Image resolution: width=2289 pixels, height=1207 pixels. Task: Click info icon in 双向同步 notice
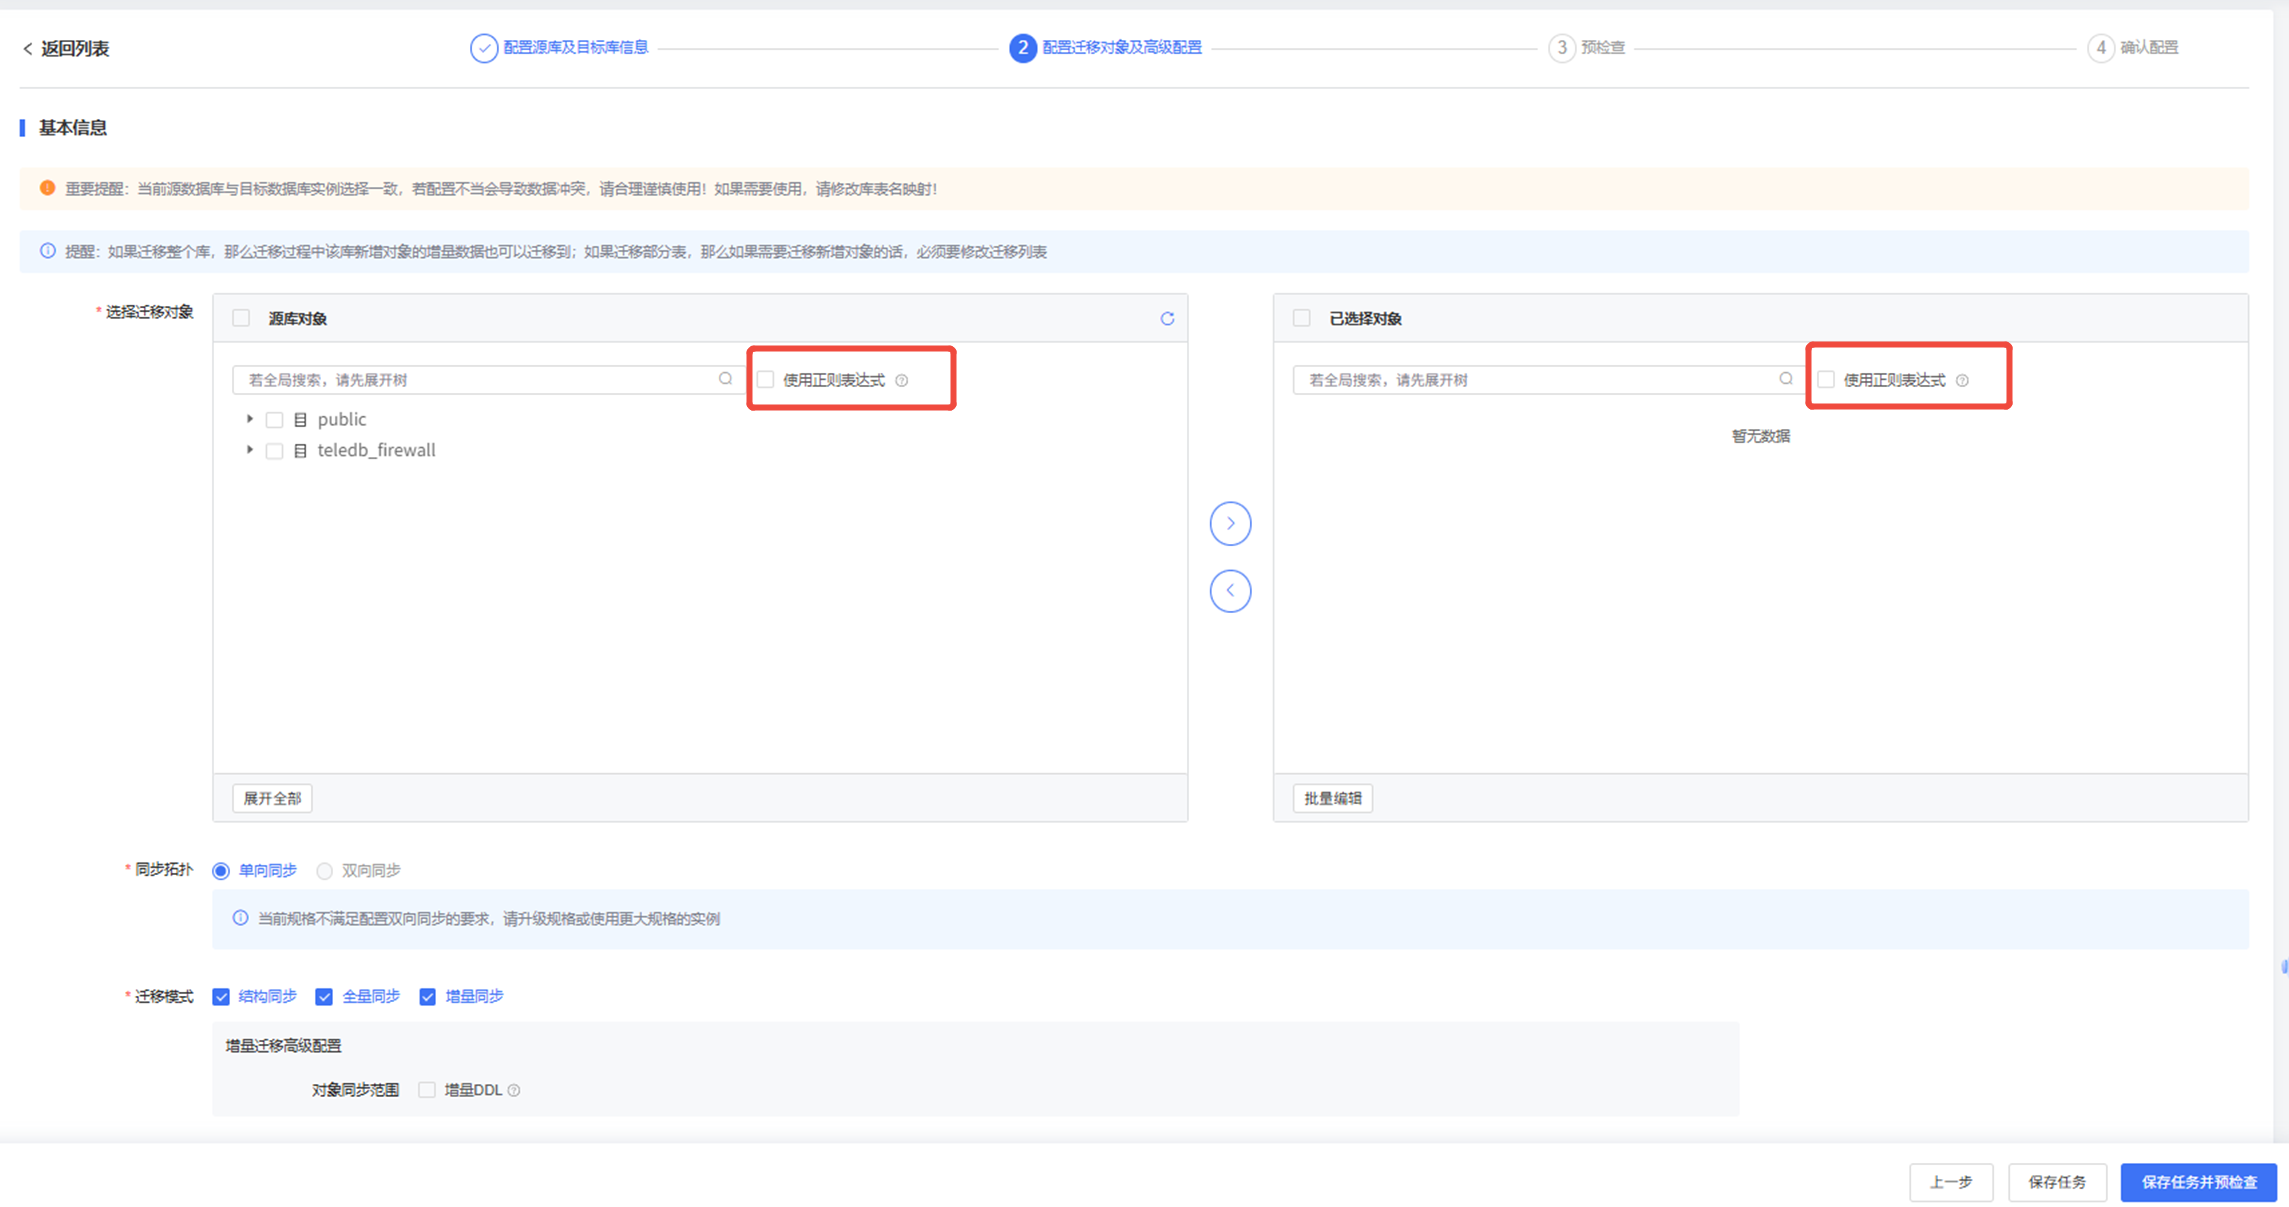click(240, 918)
